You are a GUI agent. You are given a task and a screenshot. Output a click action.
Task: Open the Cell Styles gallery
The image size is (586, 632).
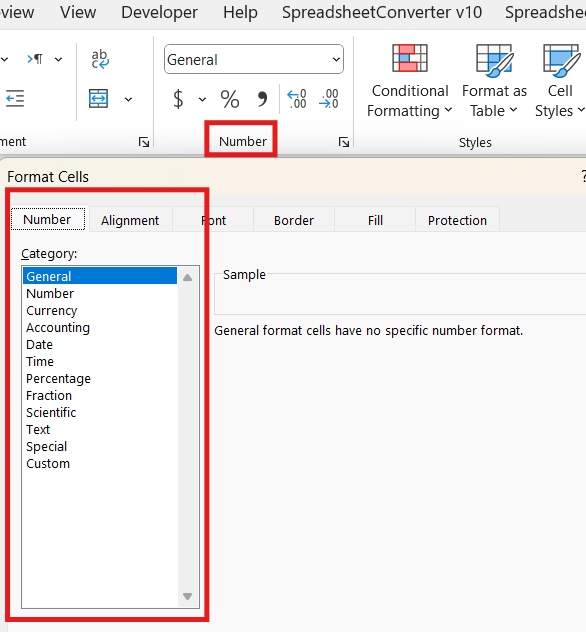[x=560, y=81]
